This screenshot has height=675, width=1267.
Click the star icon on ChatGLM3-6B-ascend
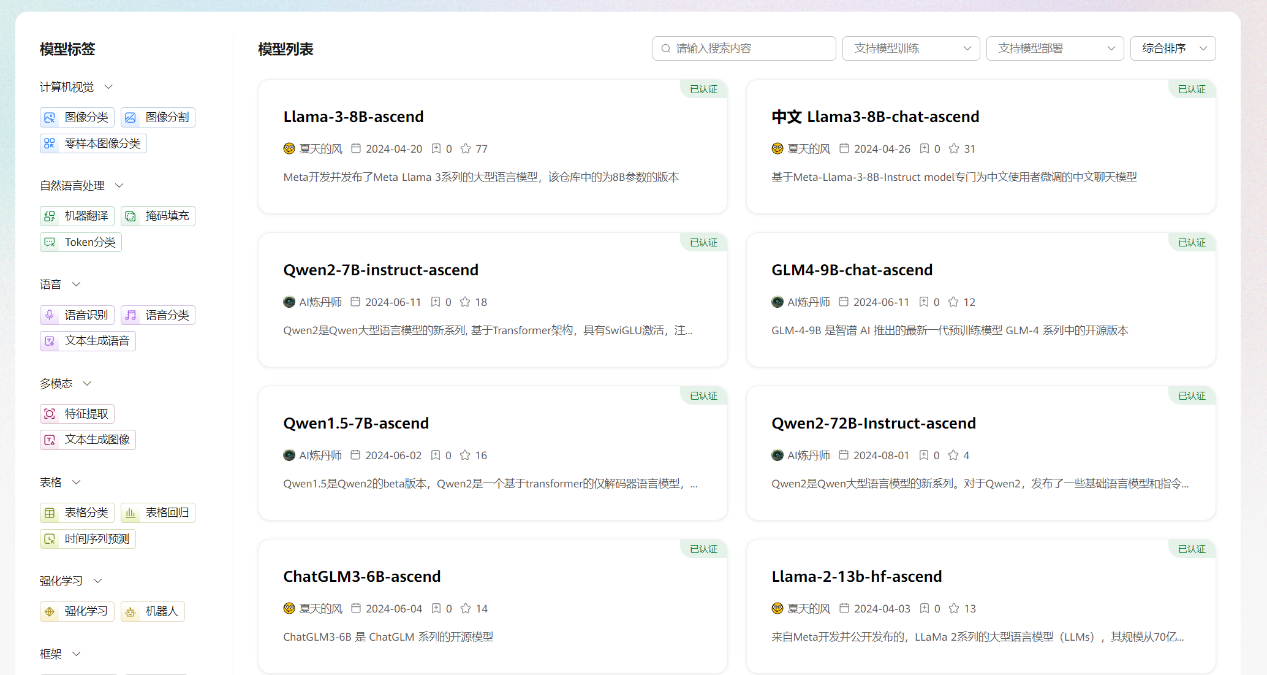point(465,608)
